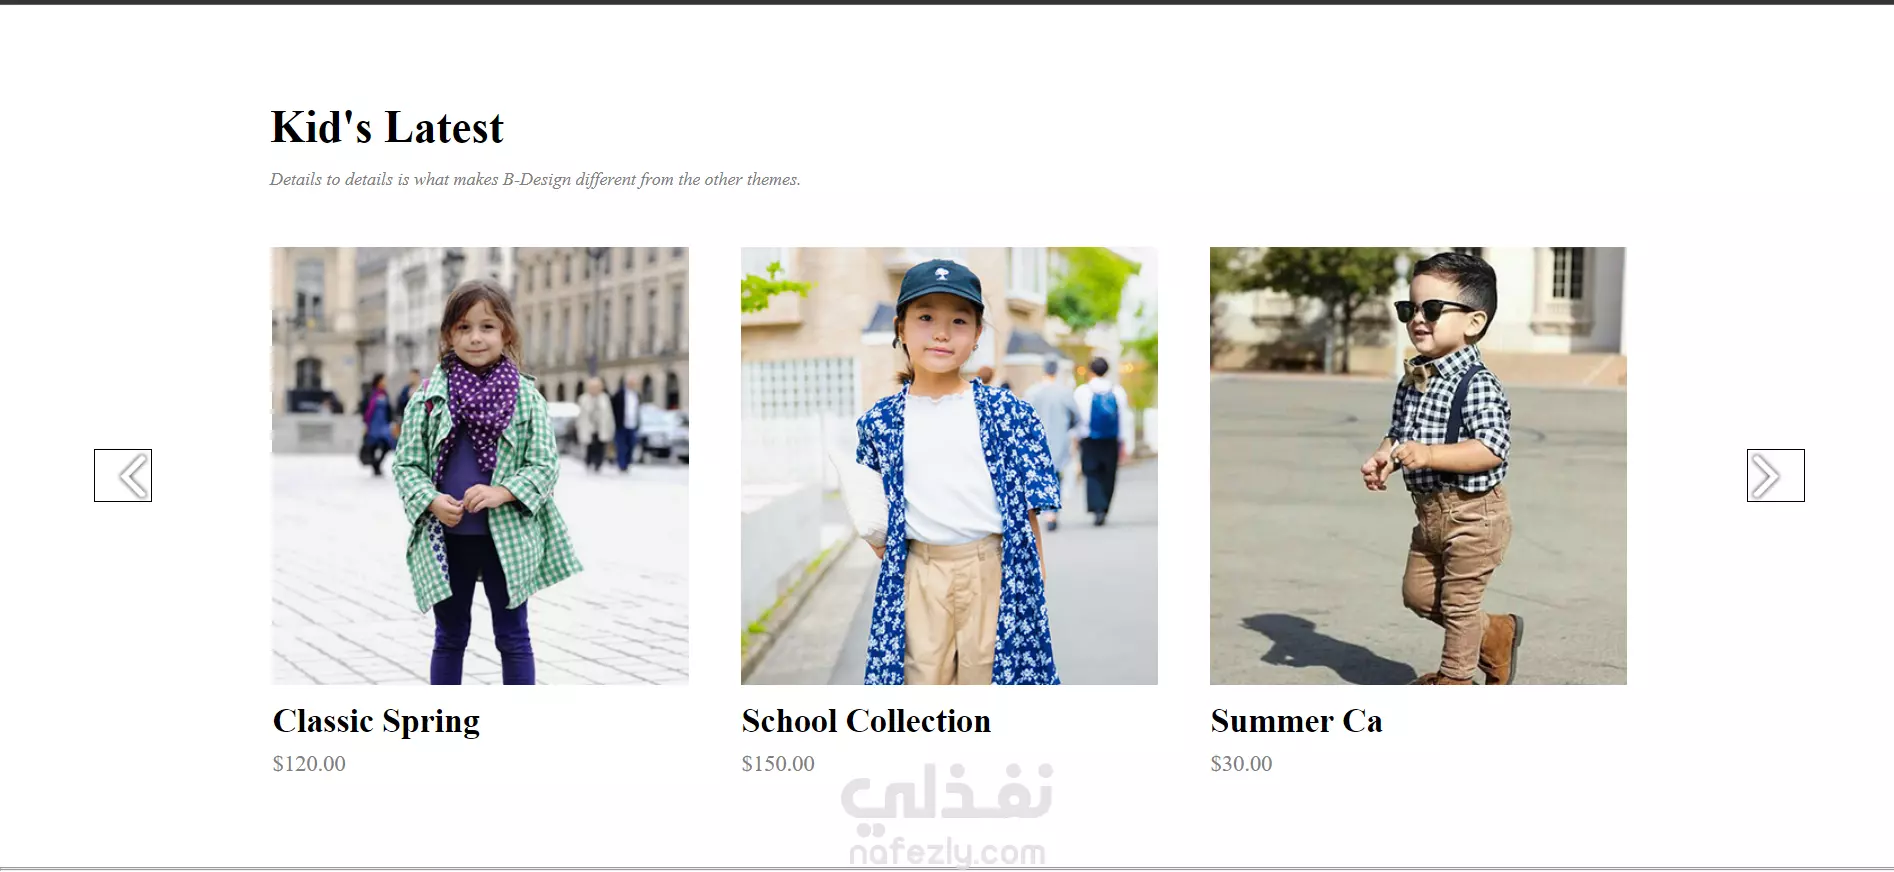This screenshot has width=1894, height=872.
Task: Open the Classic Spring product photo
Action: coord(480,466)
